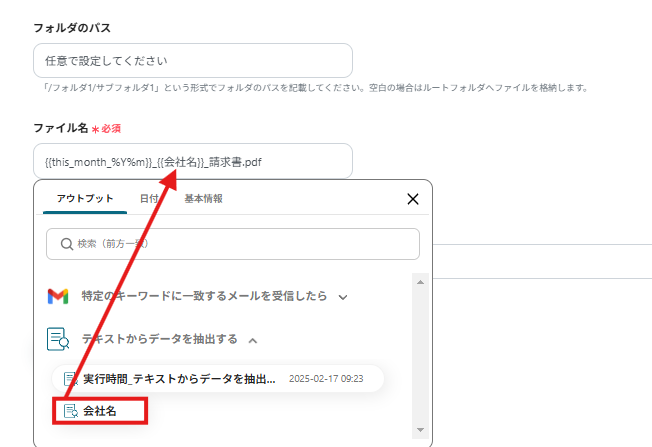Image resolution: width=652 pixels, height=447 pixels.
Task: Focus the 検索（前方一致） search box
Action: (x=233, y=244)
